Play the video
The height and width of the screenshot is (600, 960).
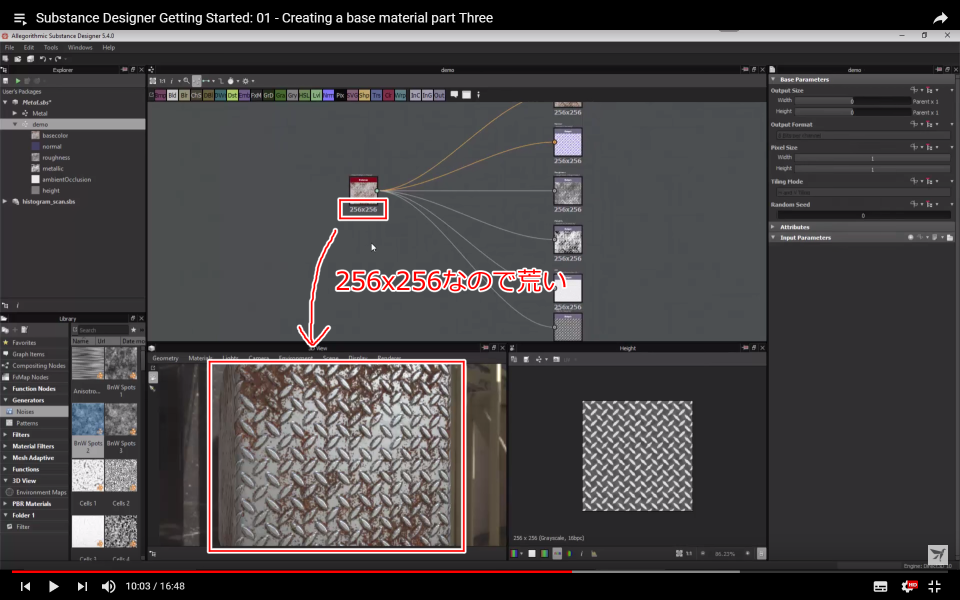pyautogui.click(x=53, y=586)
